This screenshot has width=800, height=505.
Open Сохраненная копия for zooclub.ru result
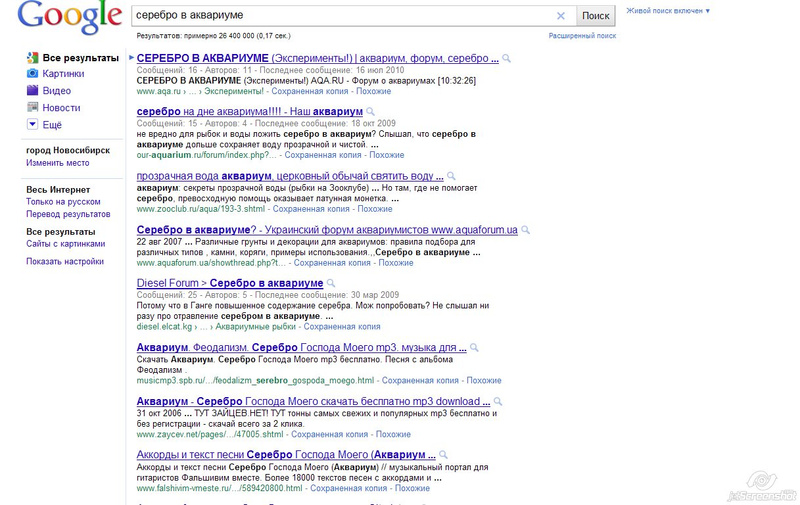[311, 209]
